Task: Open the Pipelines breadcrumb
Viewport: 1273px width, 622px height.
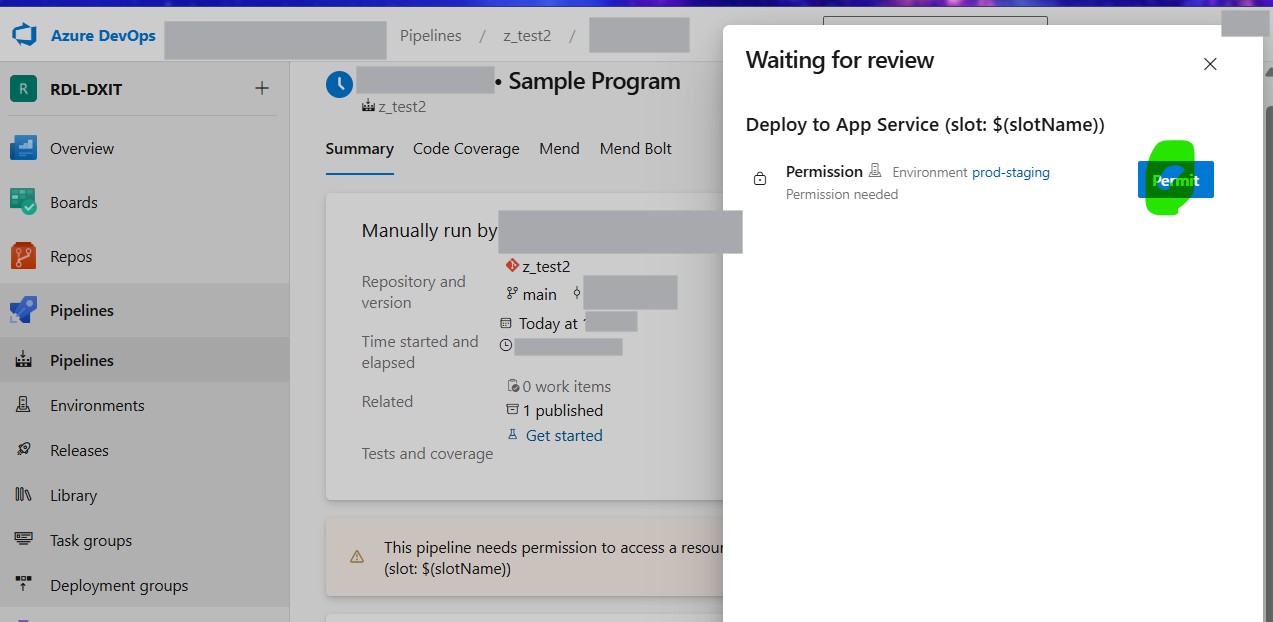Action: pyautogui.click(x=431, y=36)
